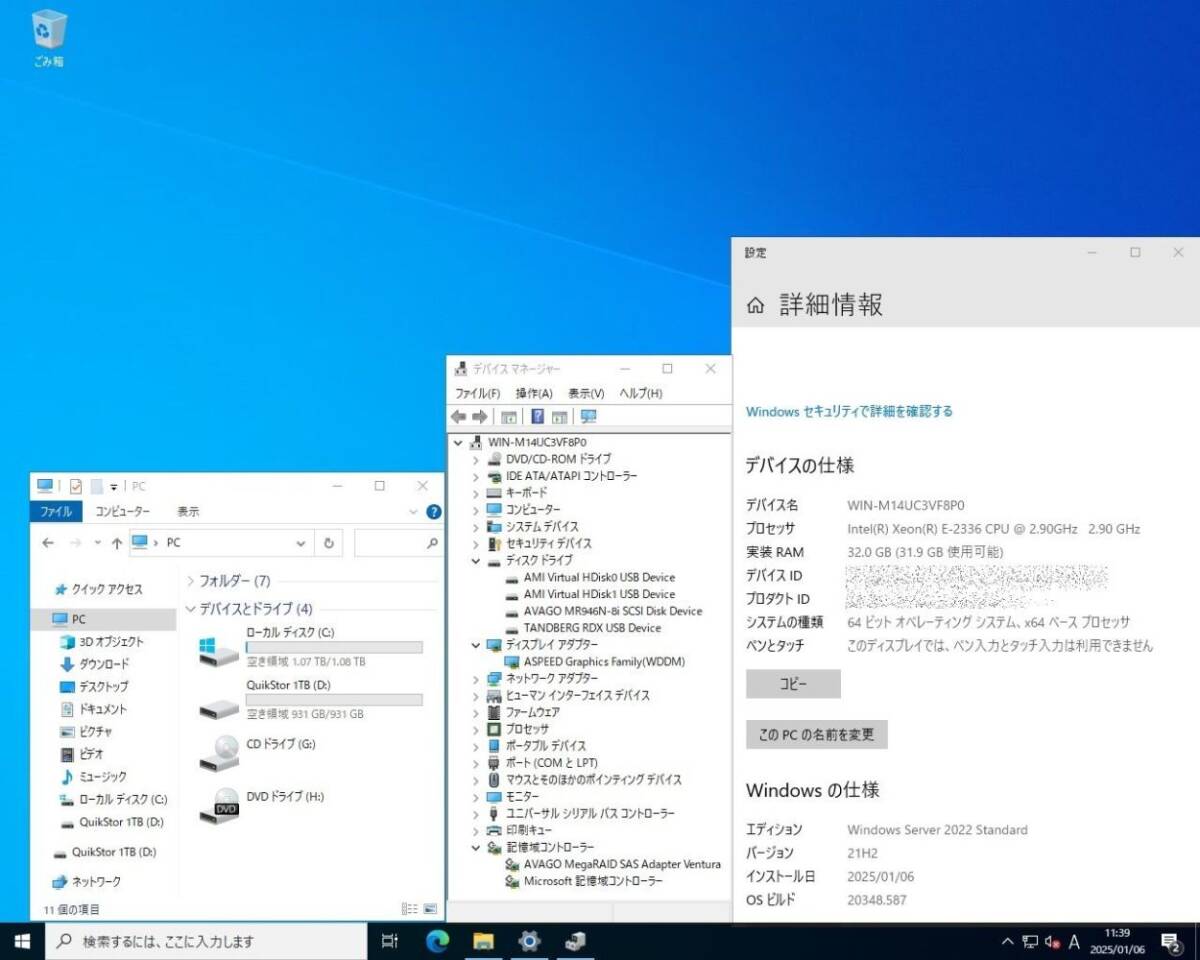The image size is (1200, 960).
Task: Open ヘルプ(H) menu in Device Manager
Action: (640, 393)
